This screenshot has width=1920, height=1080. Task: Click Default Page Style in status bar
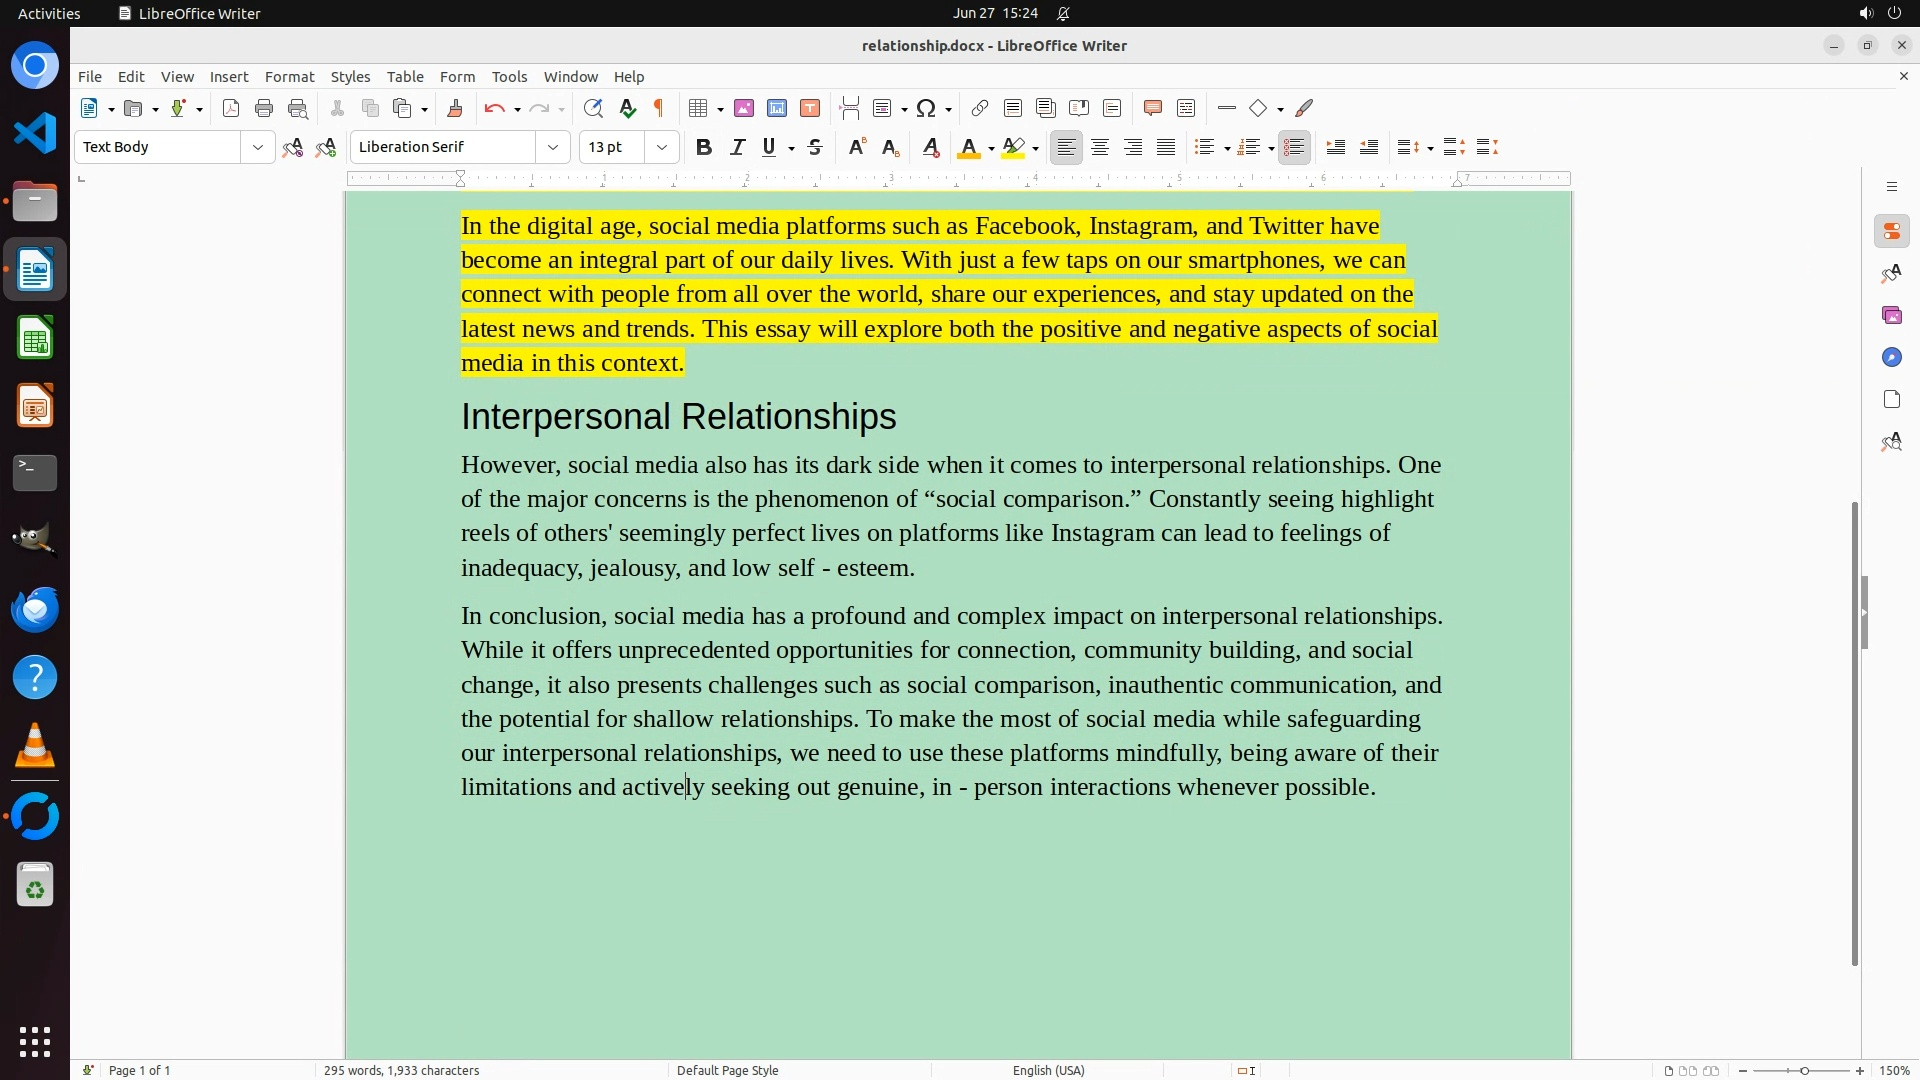point(727,1070)
